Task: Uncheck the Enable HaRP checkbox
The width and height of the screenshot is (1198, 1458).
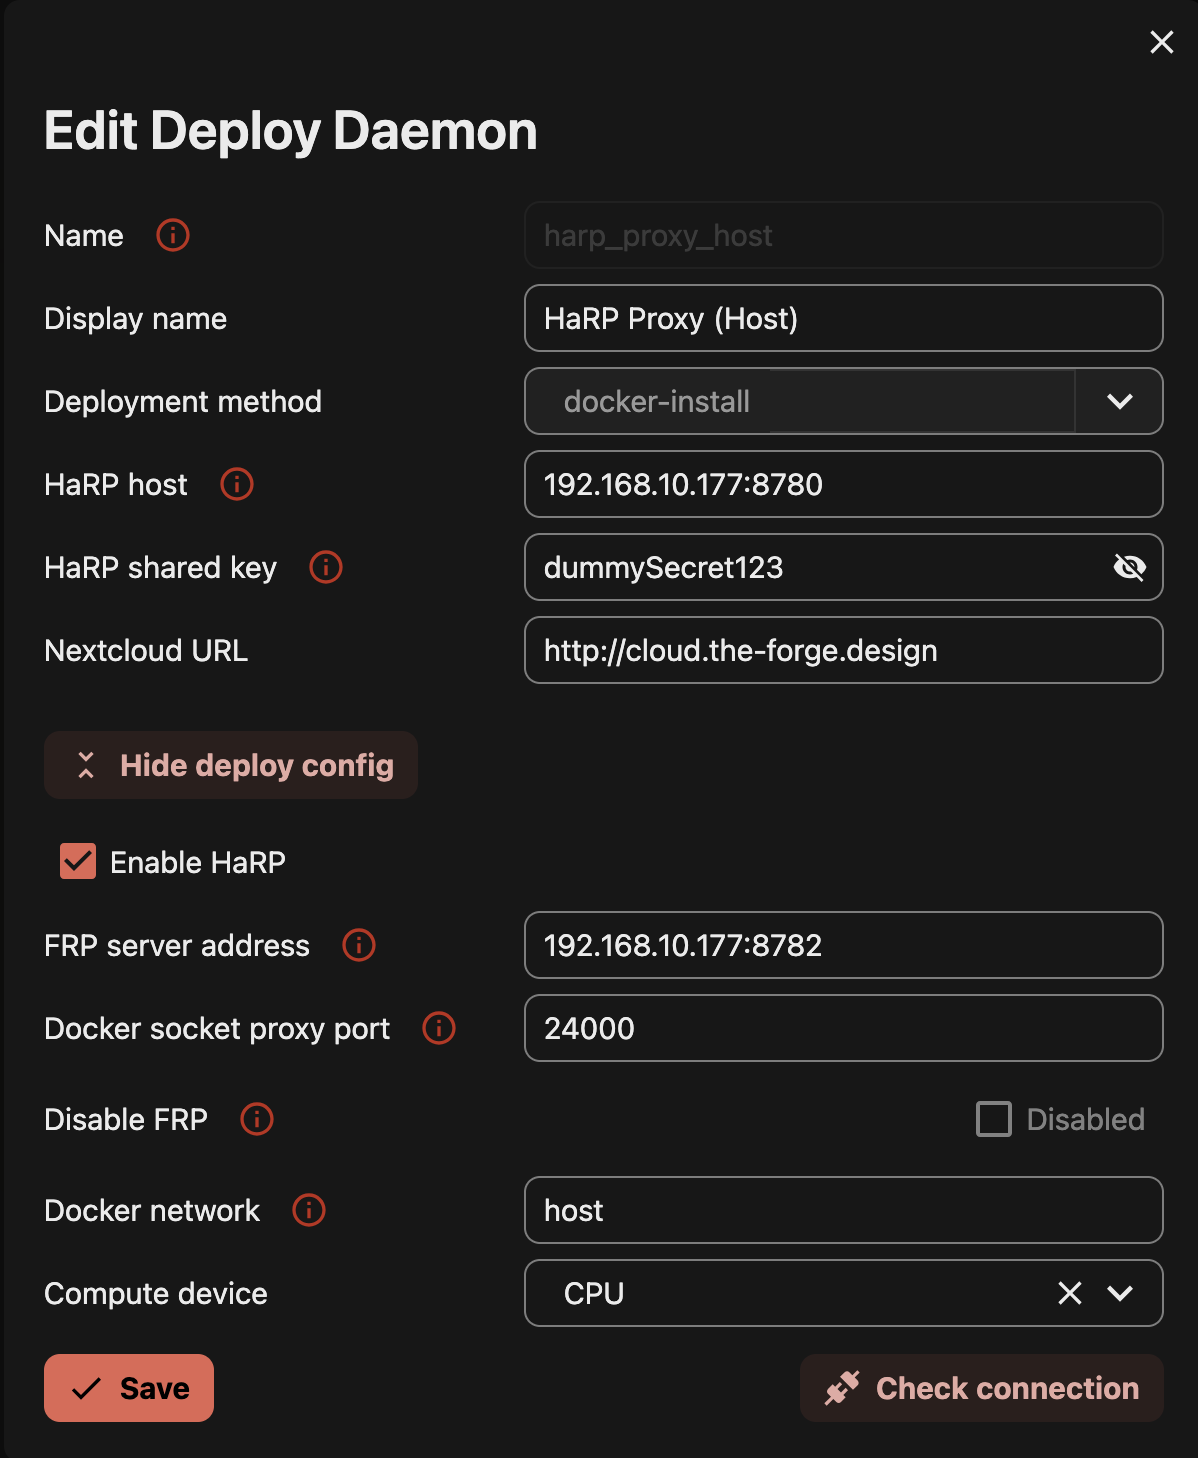Action: pos(78,861)
